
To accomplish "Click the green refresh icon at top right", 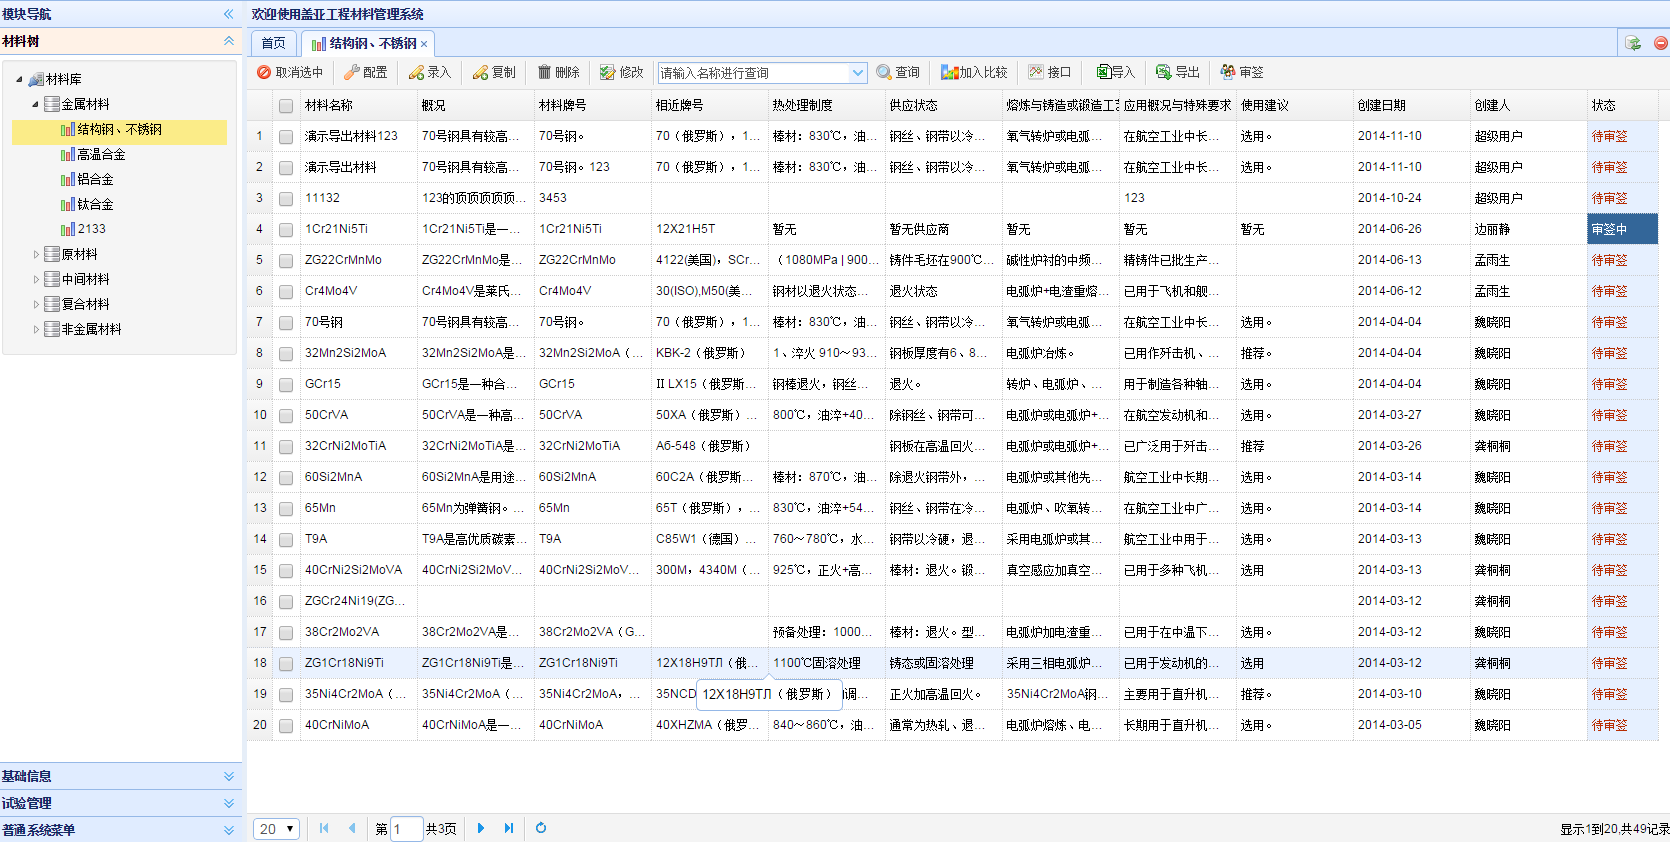I will [x=1633, y=43].
